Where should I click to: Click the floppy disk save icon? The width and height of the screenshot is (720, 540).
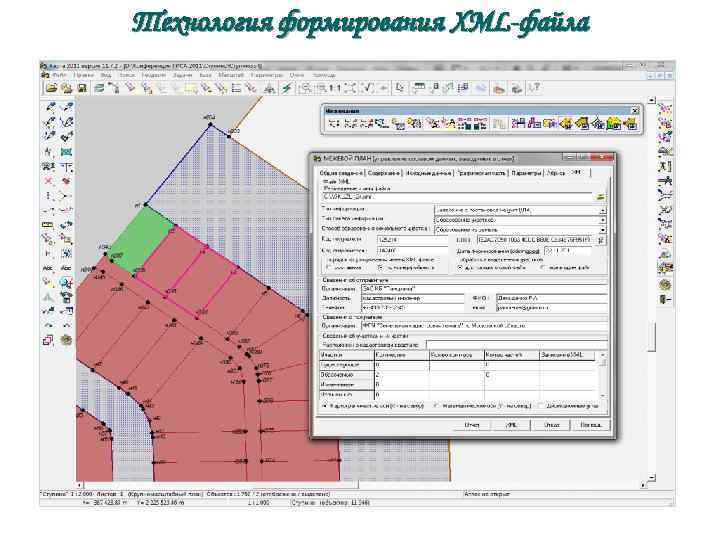82,88
